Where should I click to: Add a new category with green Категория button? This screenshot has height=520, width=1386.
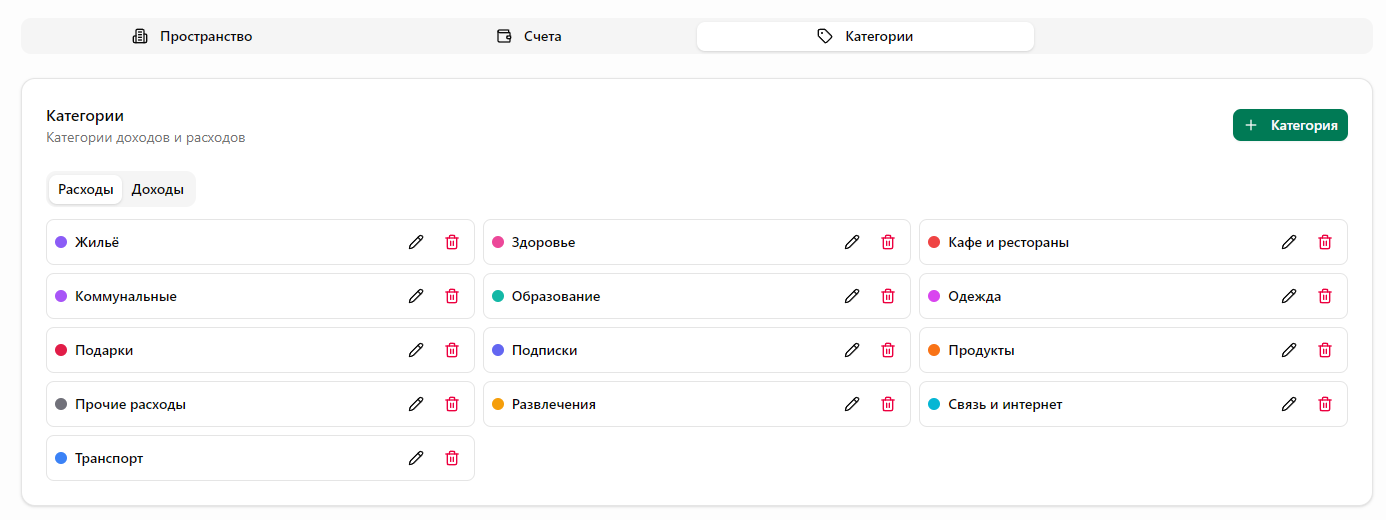(1290, 125)
